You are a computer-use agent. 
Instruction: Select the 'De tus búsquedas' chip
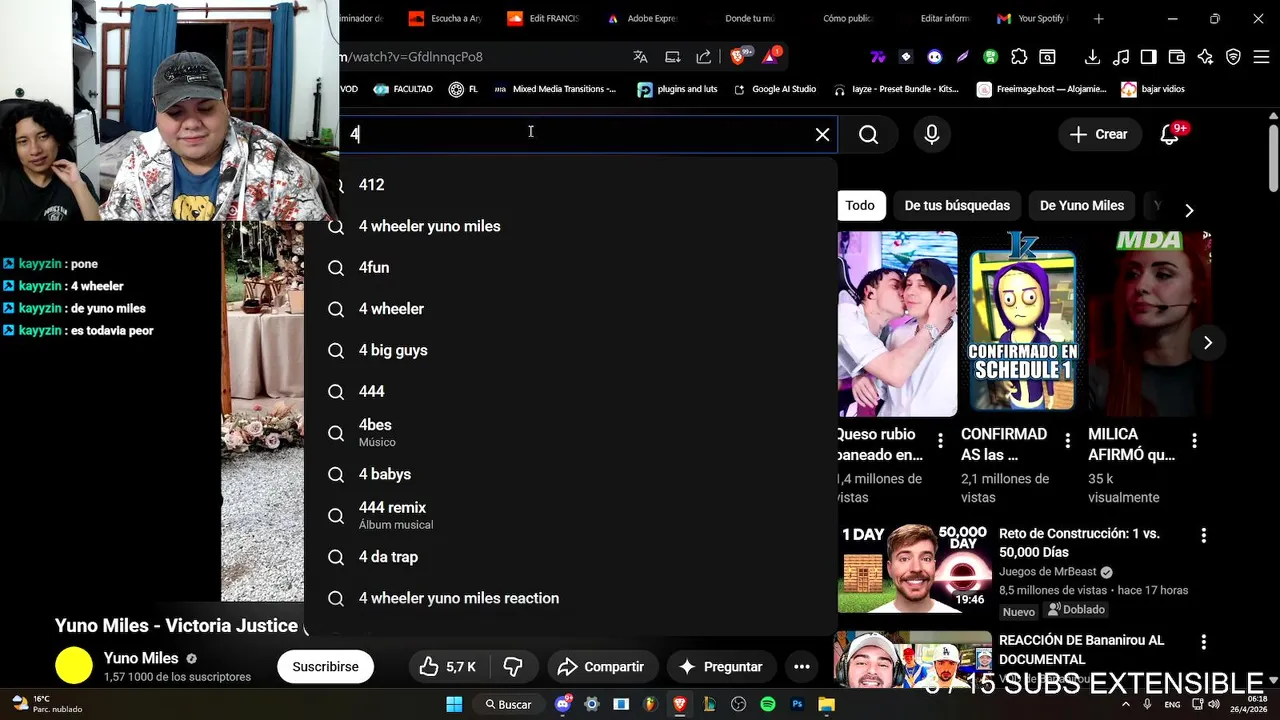click(x=957, y=205)
